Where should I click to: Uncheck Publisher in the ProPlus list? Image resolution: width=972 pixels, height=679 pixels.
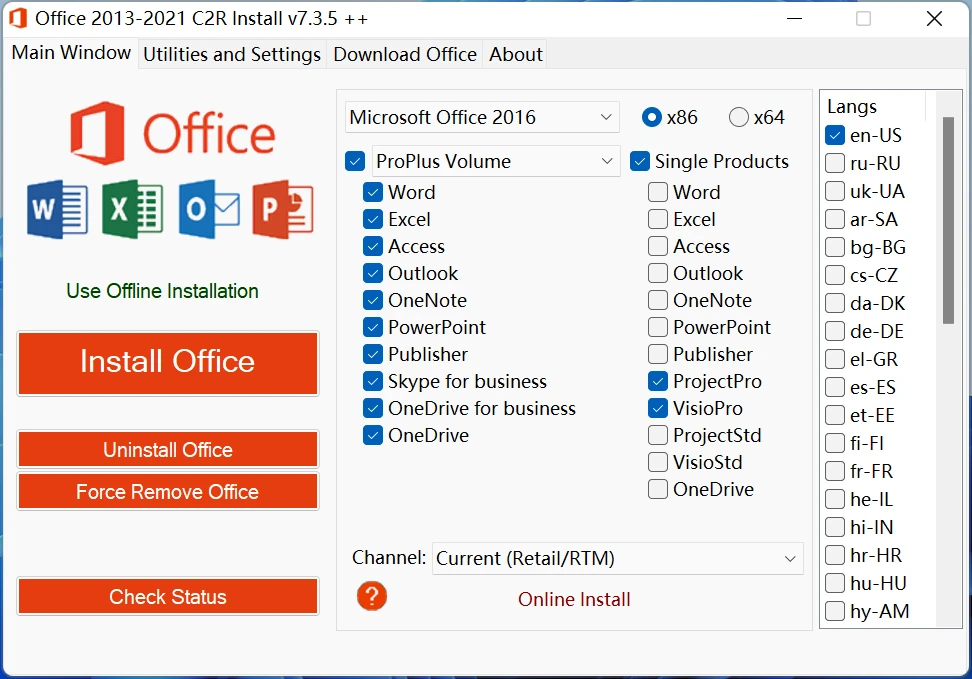(373, 354)
